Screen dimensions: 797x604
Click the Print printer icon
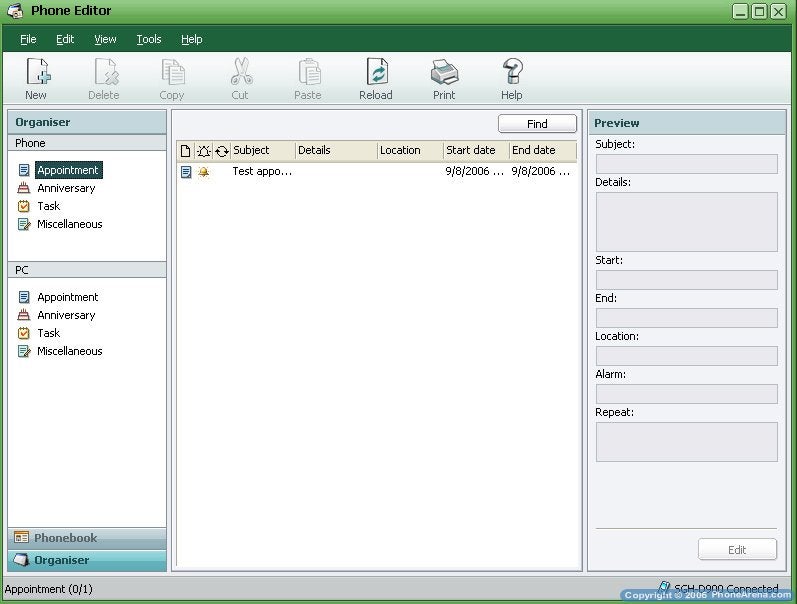pyautogui.click(x=444, y=72)
